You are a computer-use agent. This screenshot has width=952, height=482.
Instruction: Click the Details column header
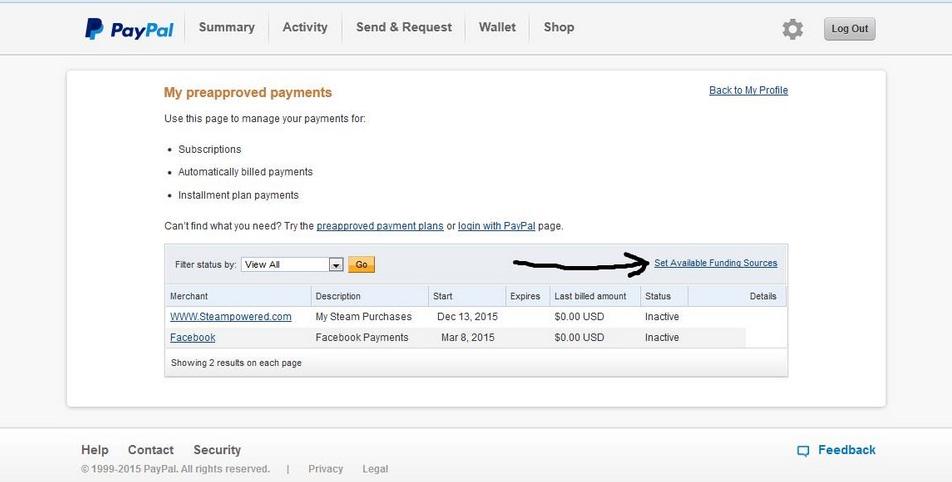[763, 296]
